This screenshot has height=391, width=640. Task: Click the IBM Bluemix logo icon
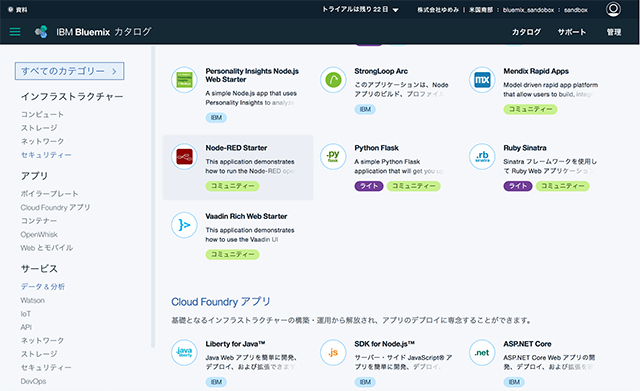pos(41,32)
